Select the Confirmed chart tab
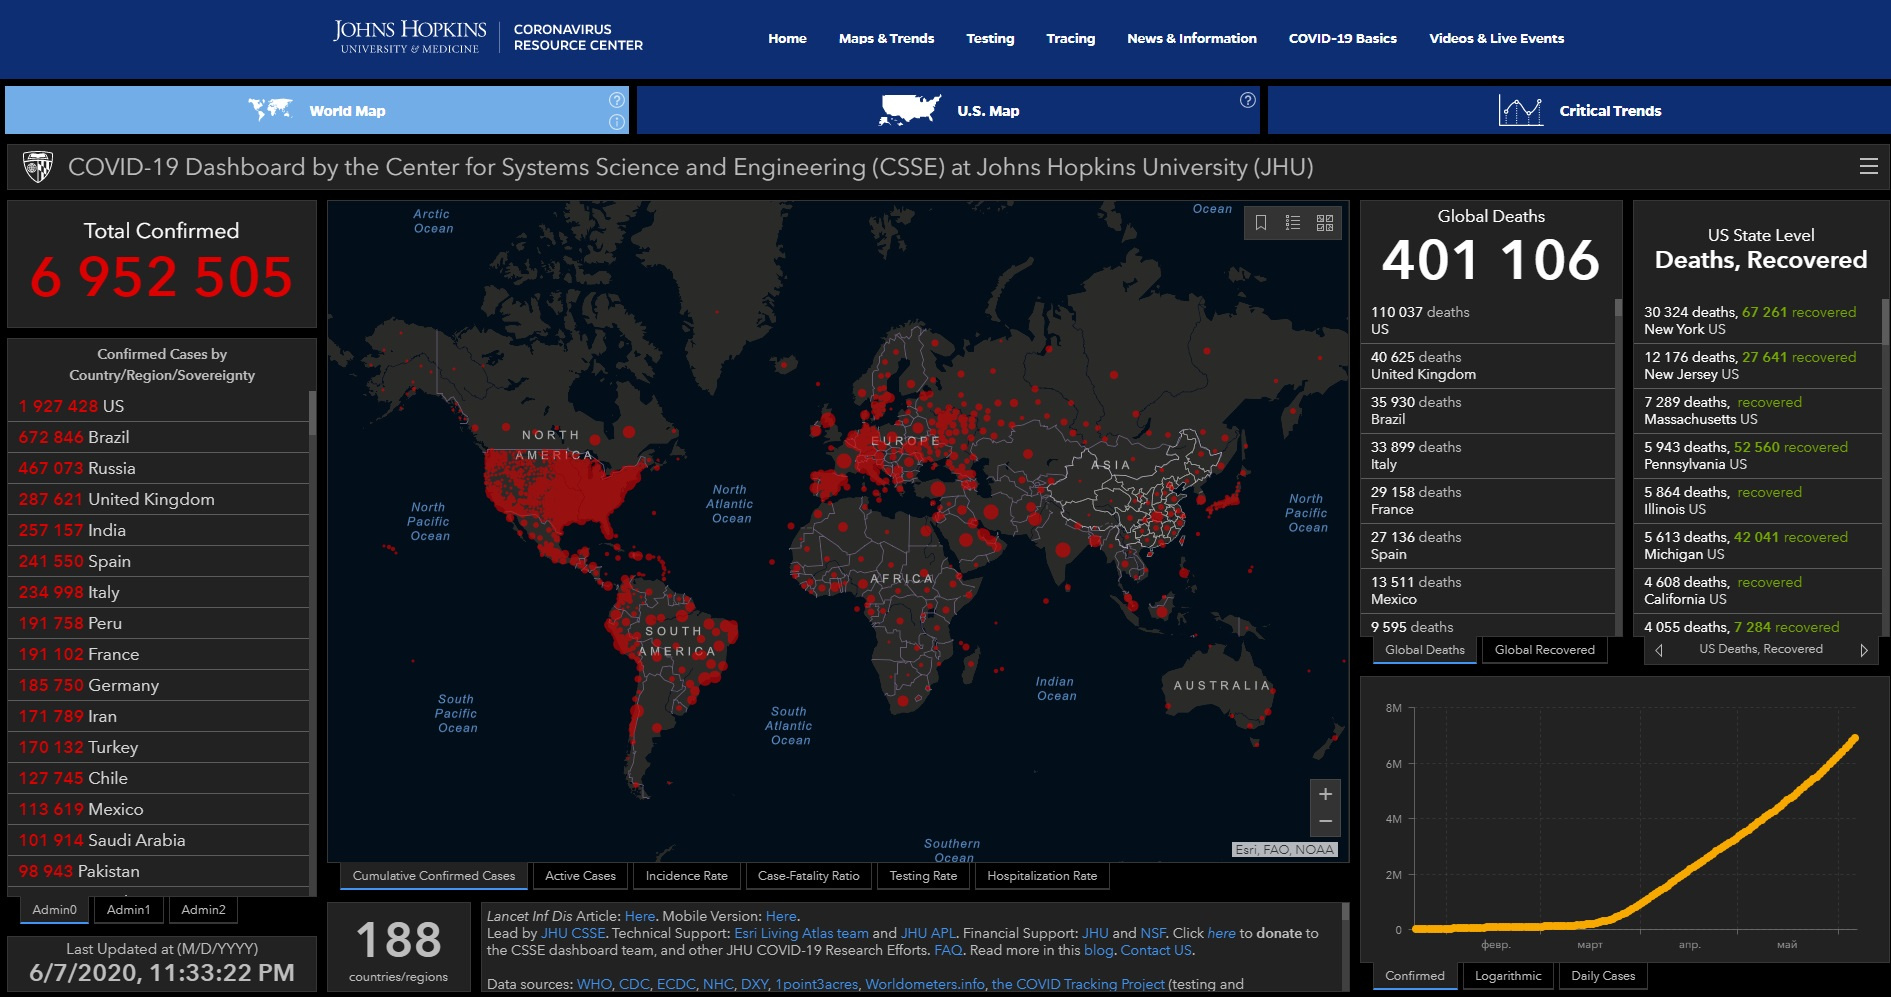1891x997 pixels. pos(1415,976)
